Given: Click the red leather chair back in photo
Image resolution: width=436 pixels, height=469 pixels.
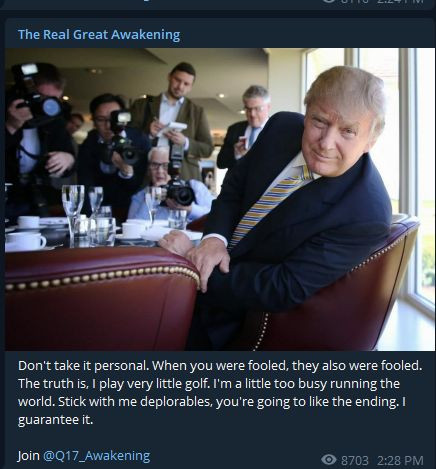Looking at the screenshot, I should pyautogui.click(x=100, y=298).
